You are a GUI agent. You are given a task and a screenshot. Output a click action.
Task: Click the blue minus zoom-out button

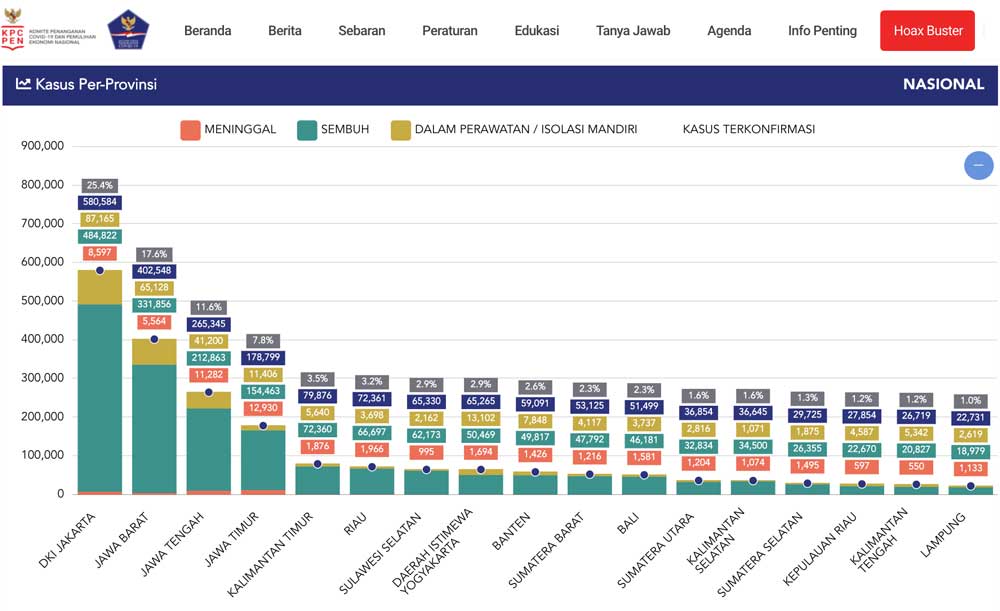pos(978,165)
